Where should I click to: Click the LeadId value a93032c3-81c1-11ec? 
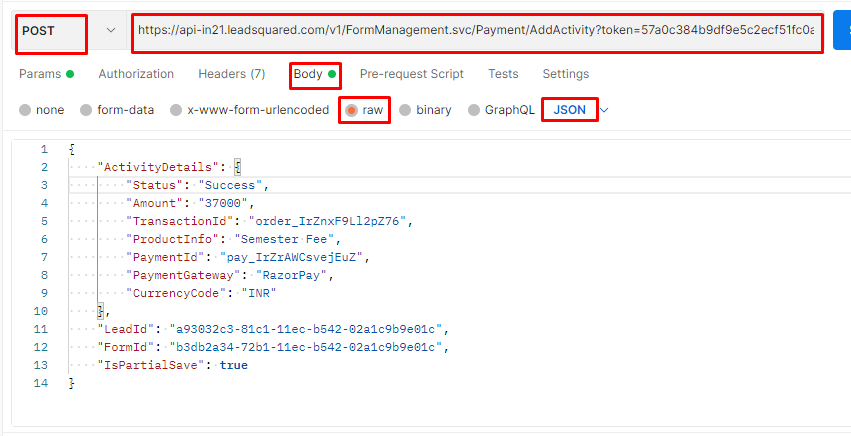pos(307,329)
